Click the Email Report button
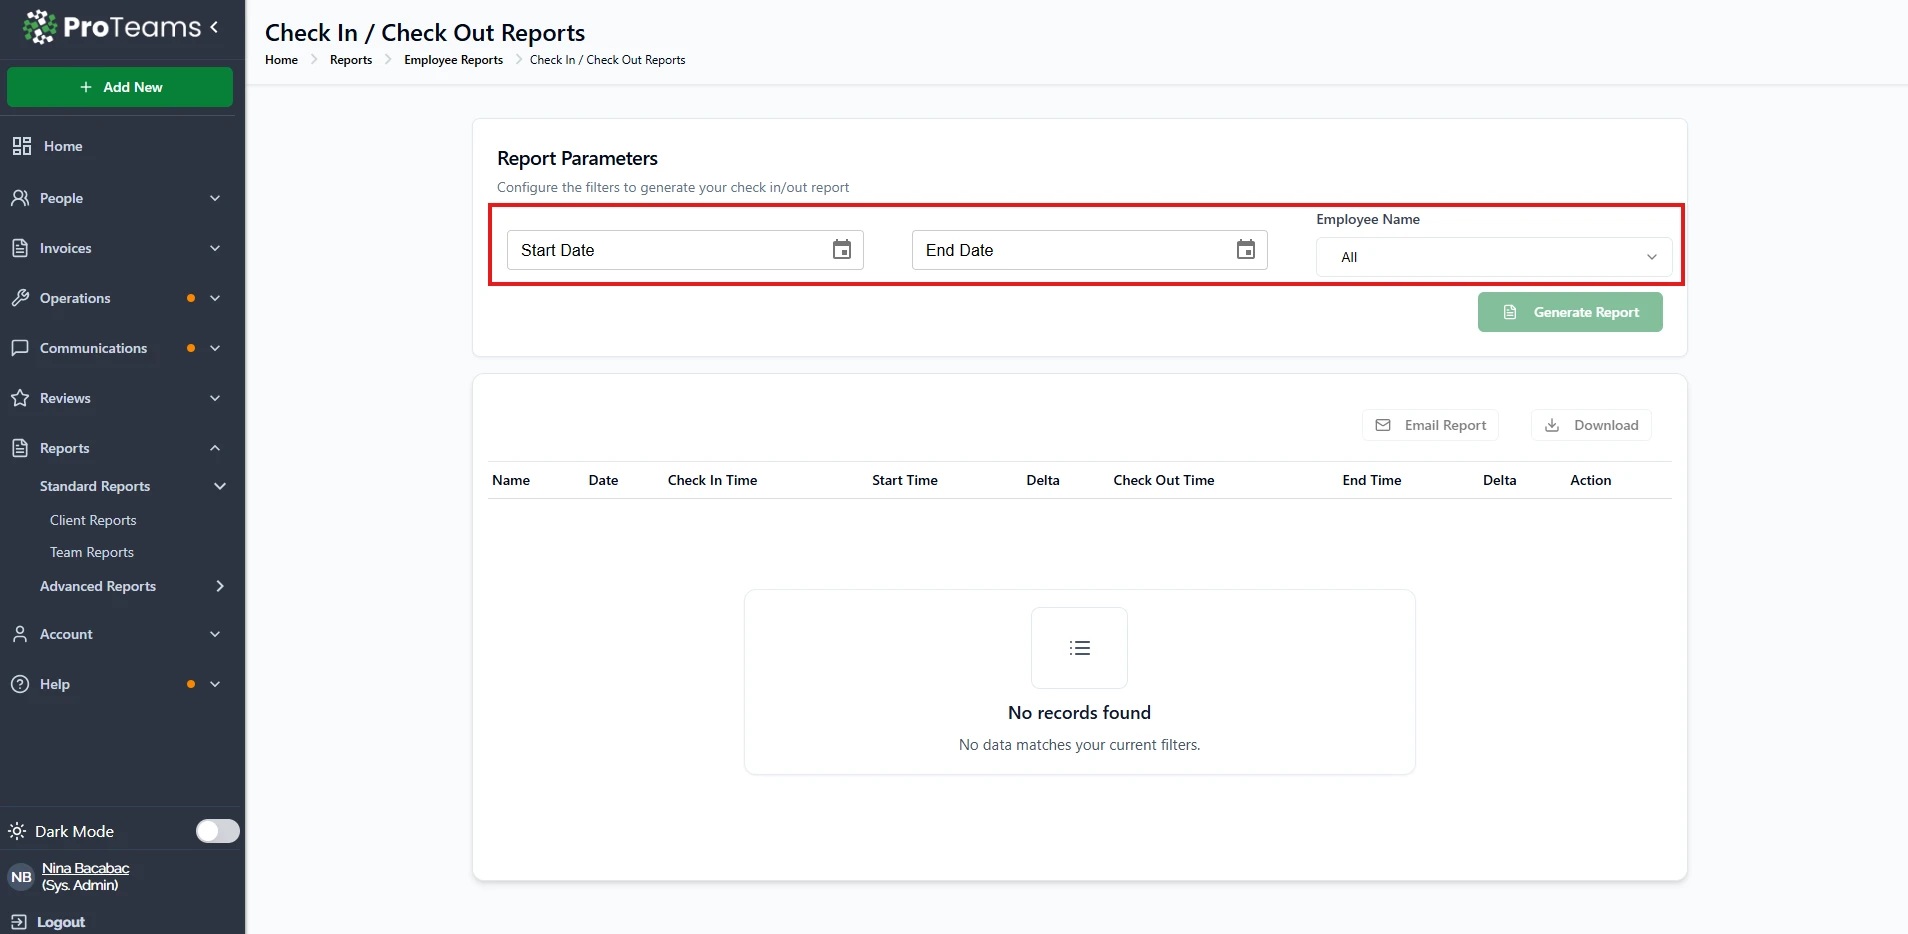Image resolution: width=1908 pixels, height=934 pixels. 1430,425
